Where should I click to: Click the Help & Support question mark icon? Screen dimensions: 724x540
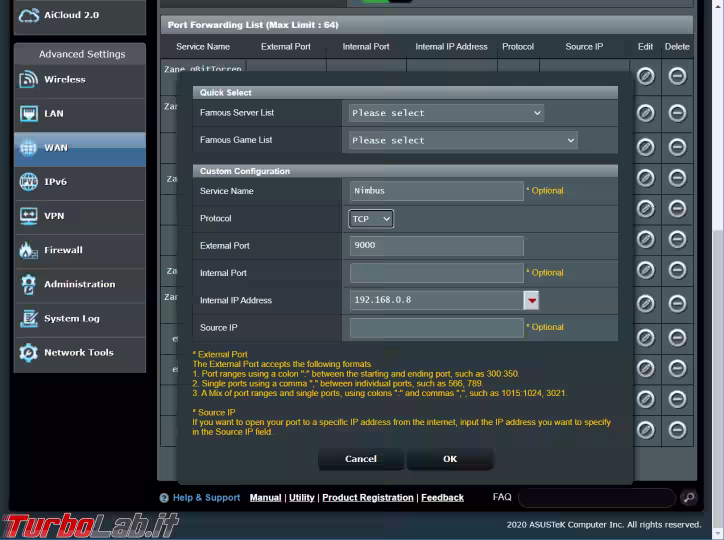tap(164, 498)
